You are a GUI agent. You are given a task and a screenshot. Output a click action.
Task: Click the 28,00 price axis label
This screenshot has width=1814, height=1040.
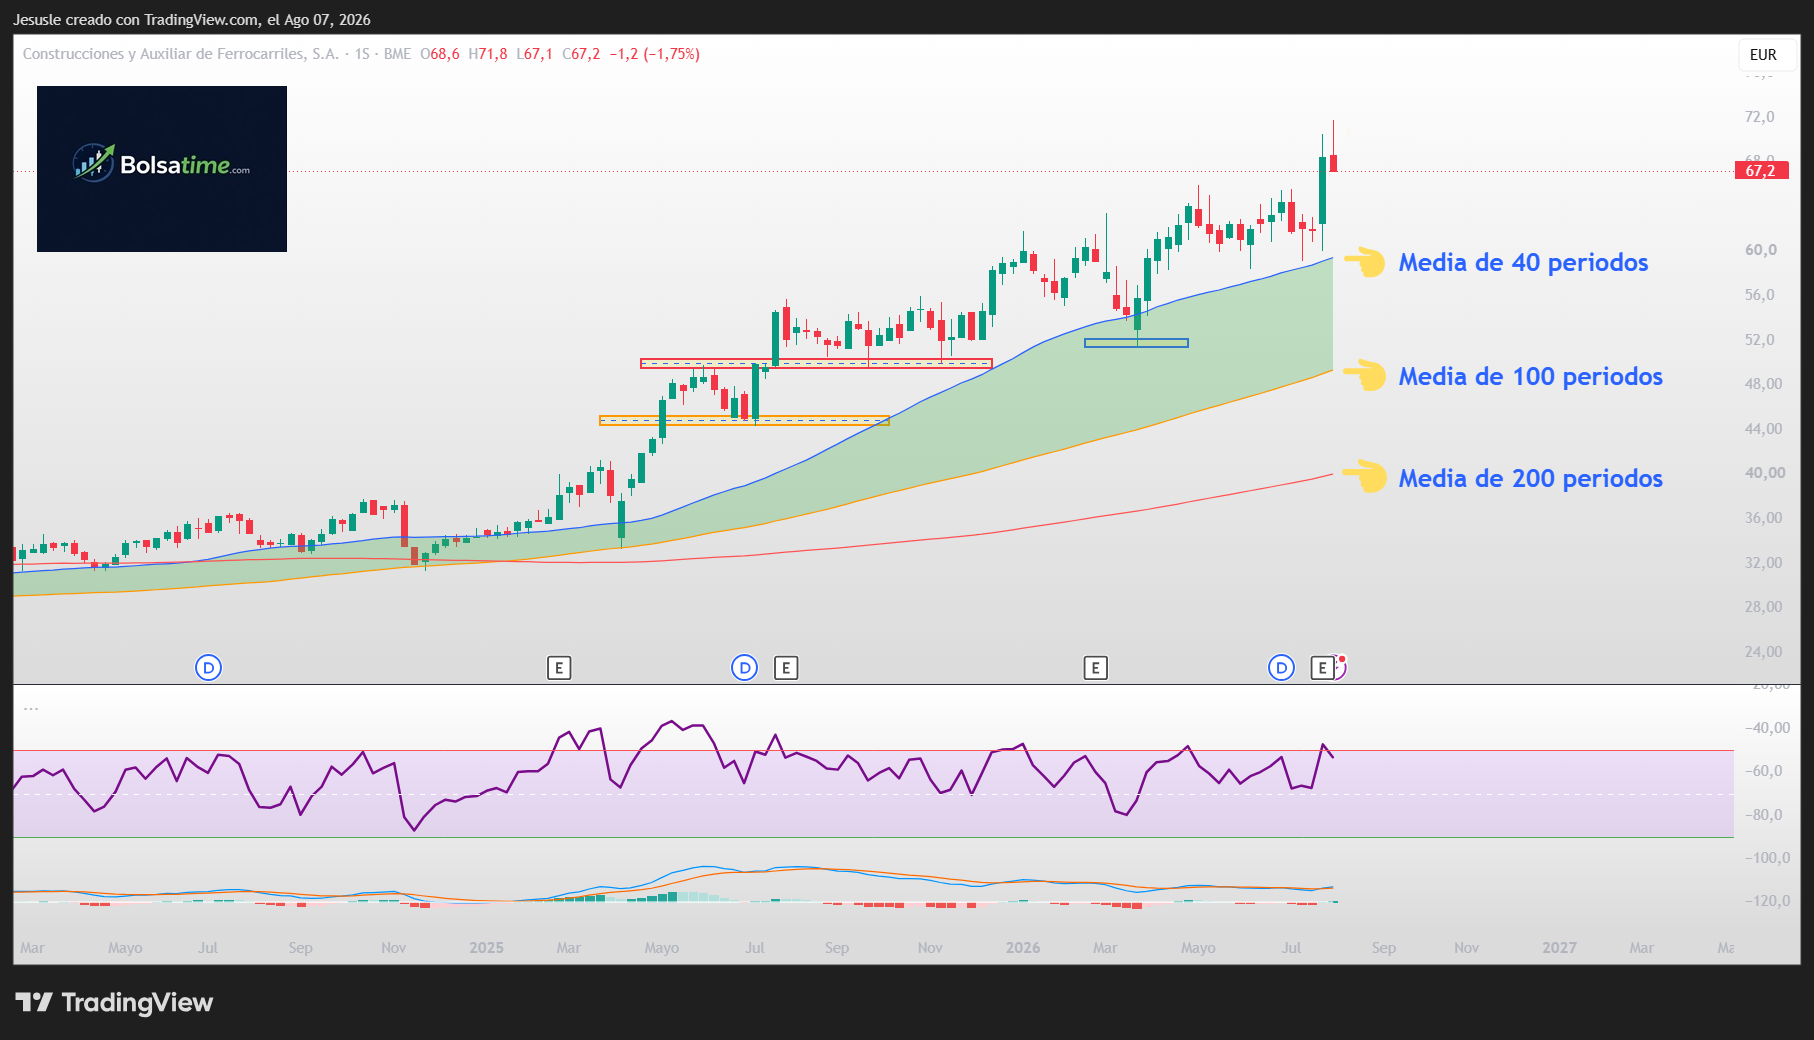(x=1763, y=607)
